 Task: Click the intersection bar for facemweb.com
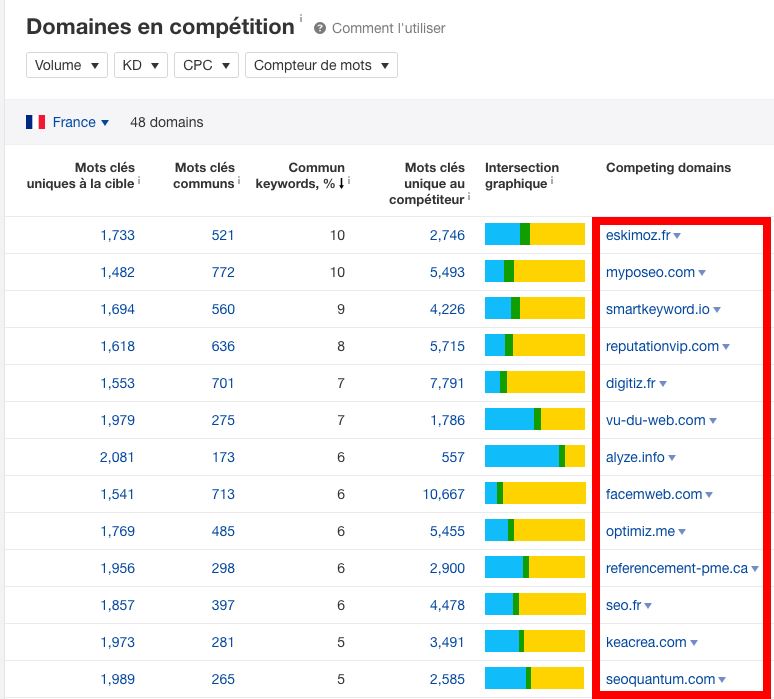(x=535, y=493)
